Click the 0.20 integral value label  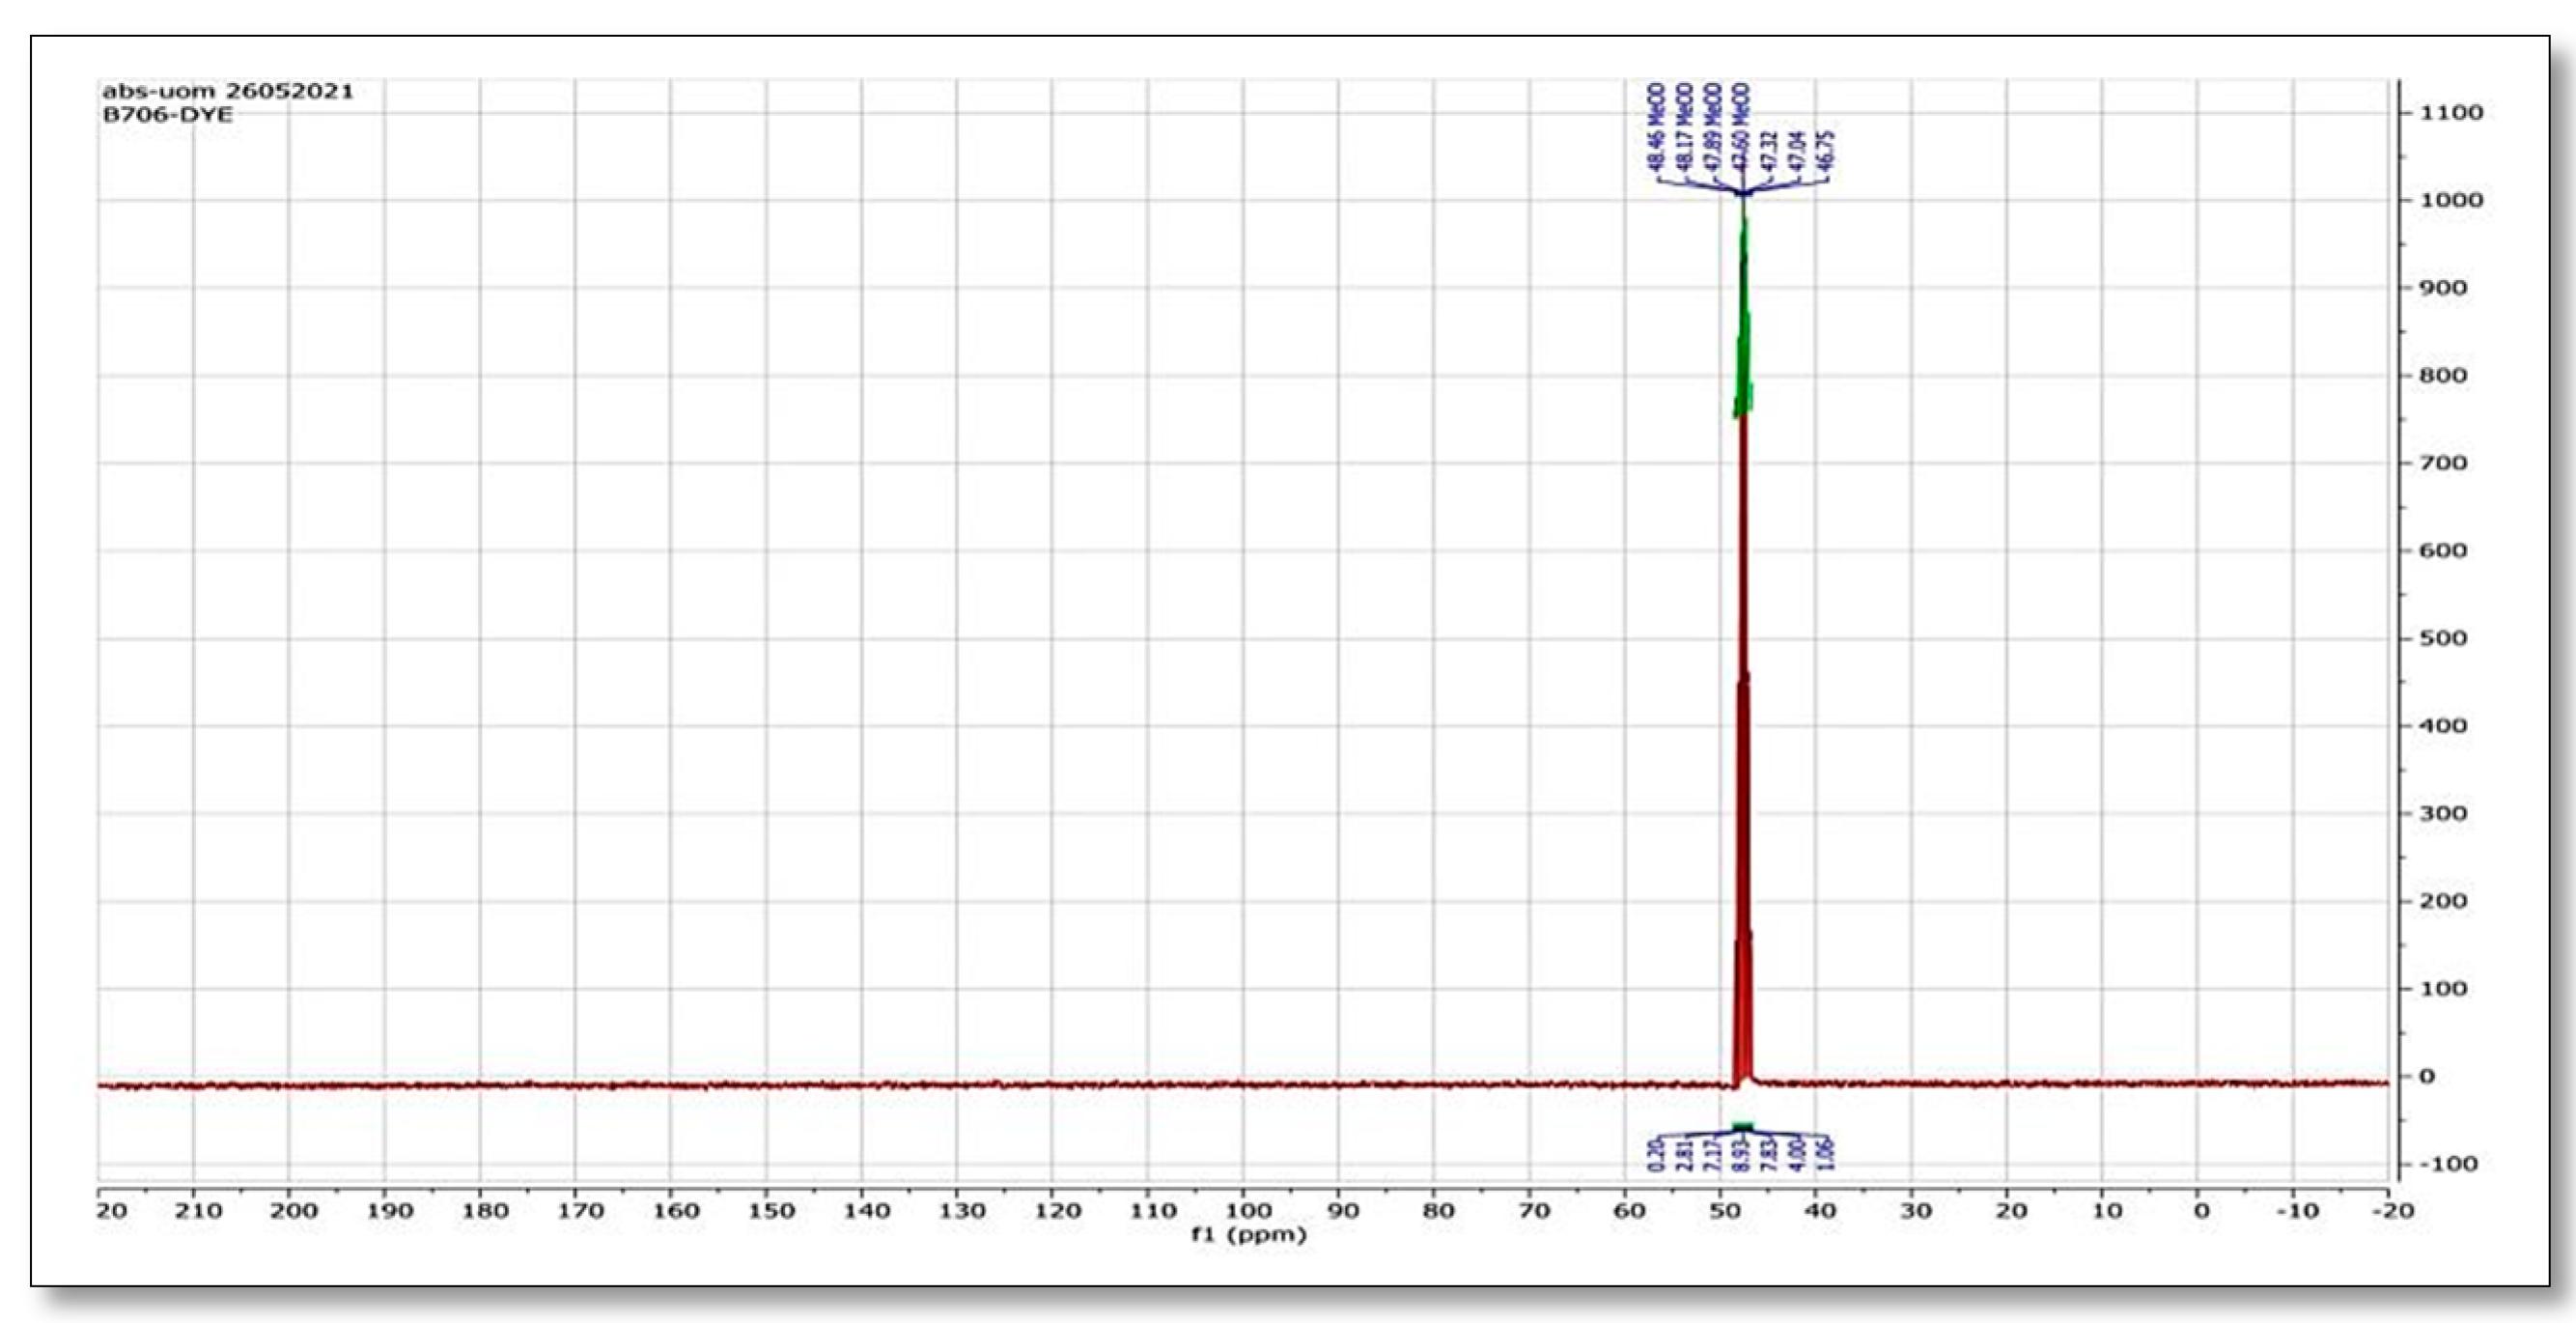point(1656,1155)
